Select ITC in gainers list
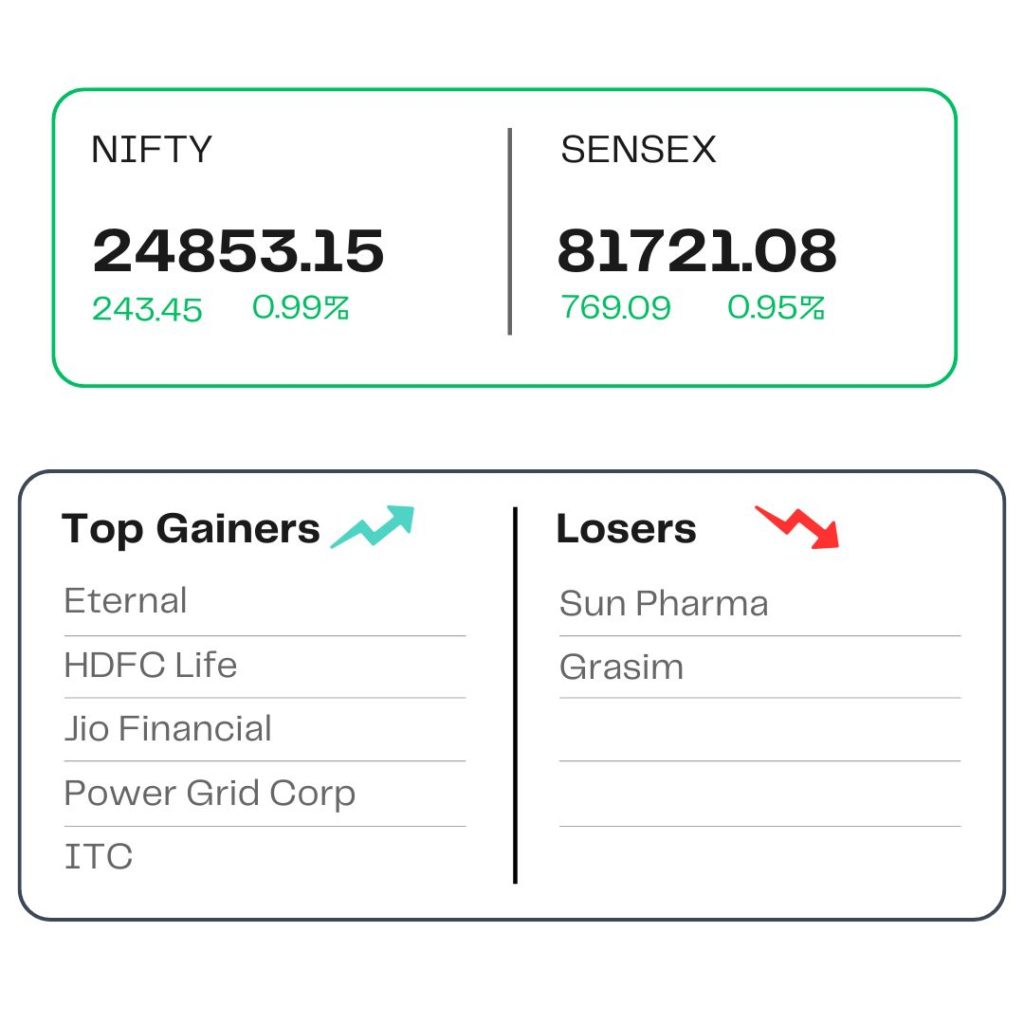This screenshot has height=1024, width=1024. coord(99,857)
